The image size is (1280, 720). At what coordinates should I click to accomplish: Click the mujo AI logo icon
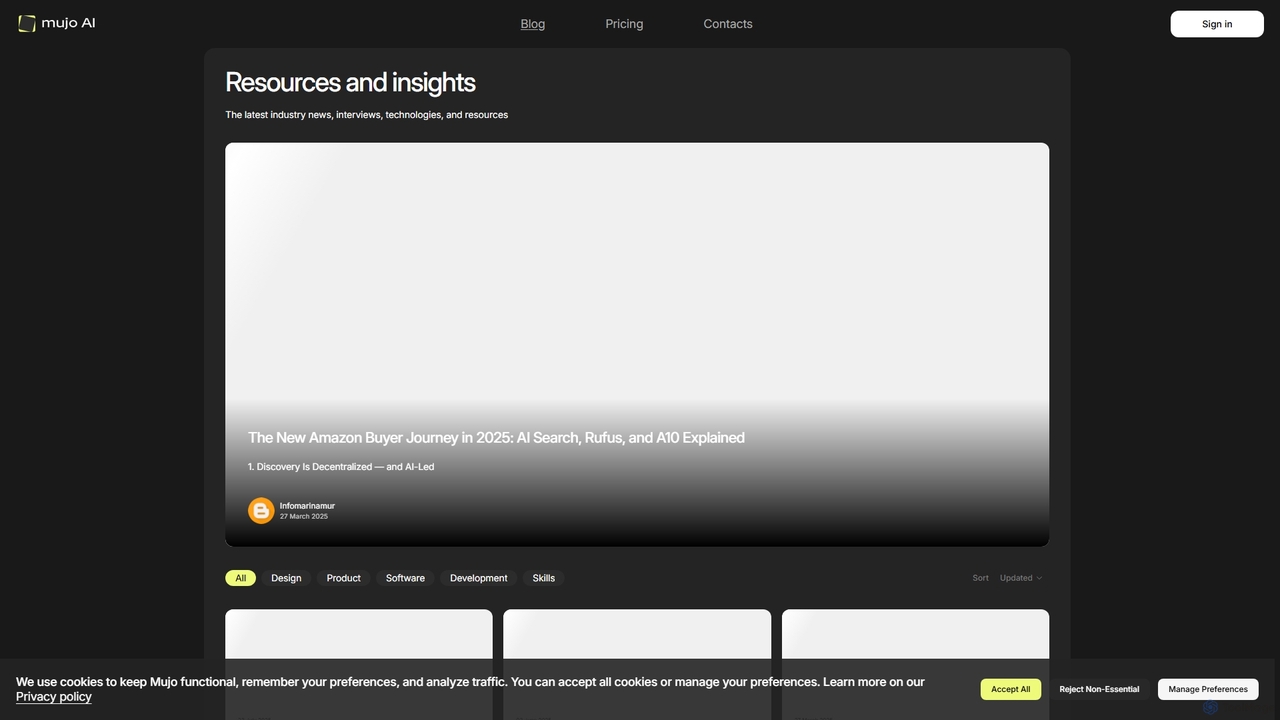[x=27, y=23]
